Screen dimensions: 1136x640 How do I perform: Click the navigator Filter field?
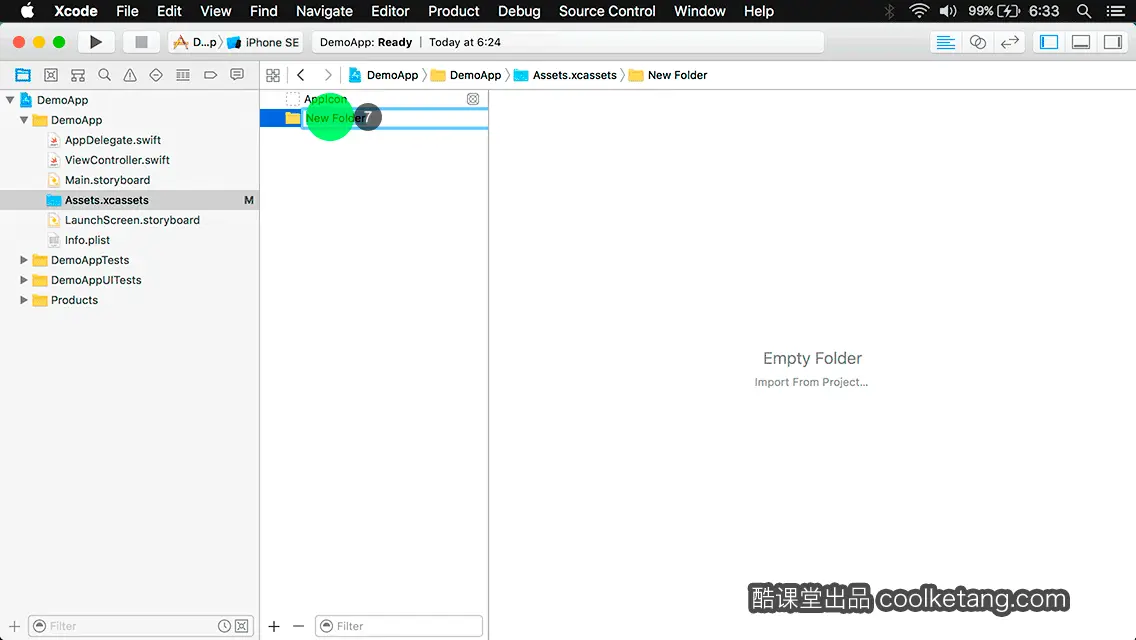click(x=141, y=626)
